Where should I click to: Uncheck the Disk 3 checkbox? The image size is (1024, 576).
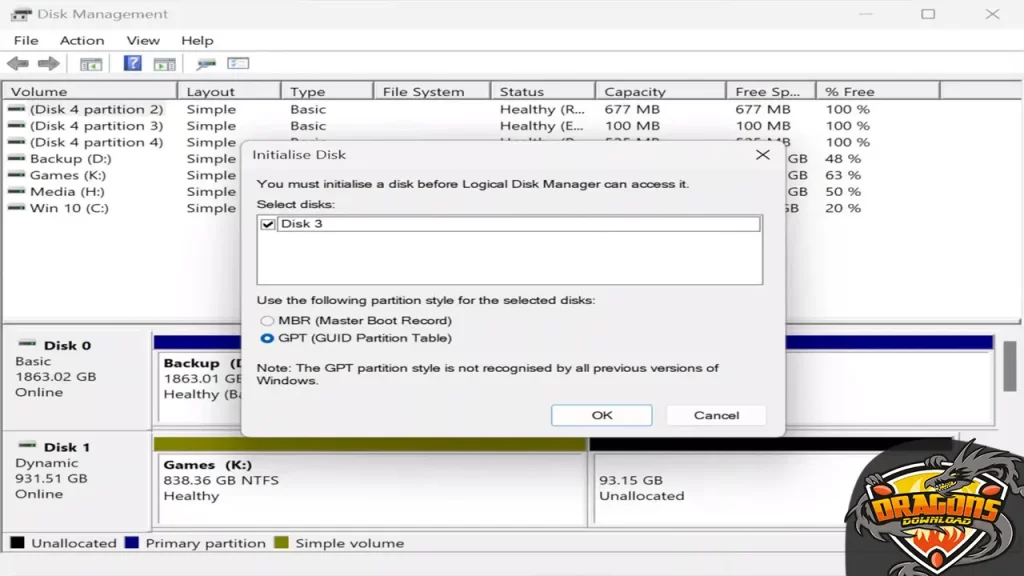[x=267, y=225]
